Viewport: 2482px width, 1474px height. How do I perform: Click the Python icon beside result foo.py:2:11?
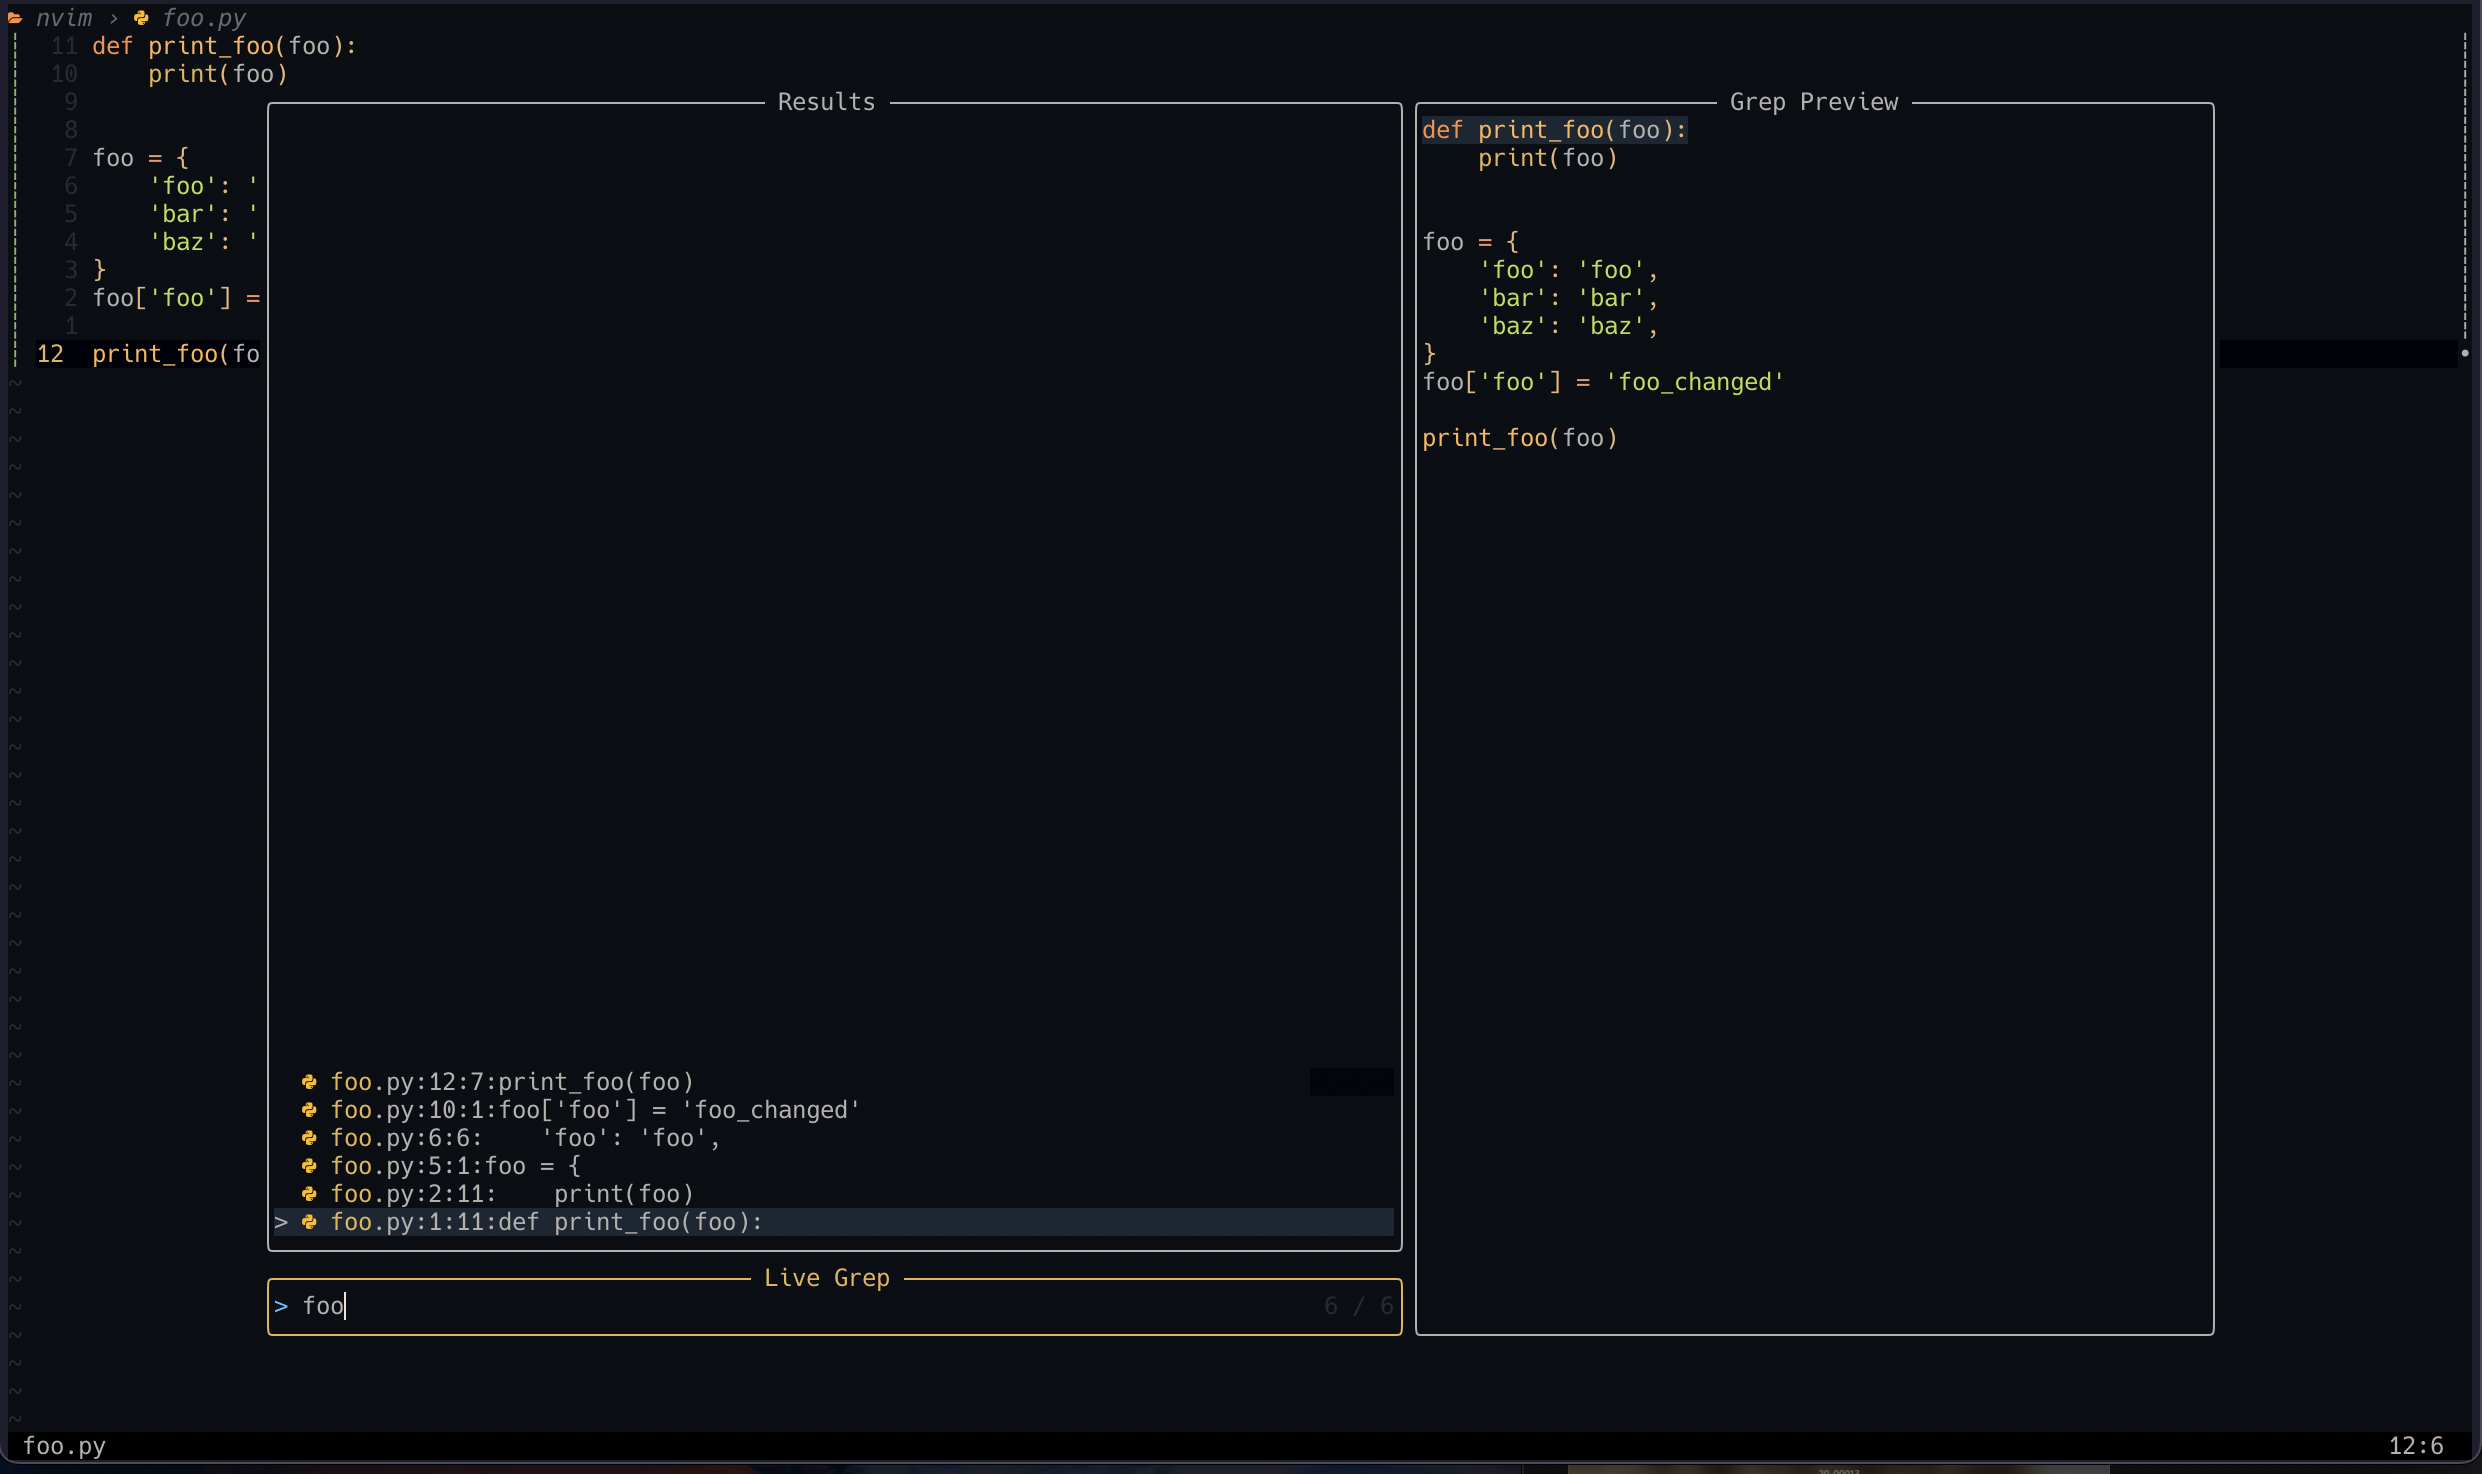[311, 1194]
